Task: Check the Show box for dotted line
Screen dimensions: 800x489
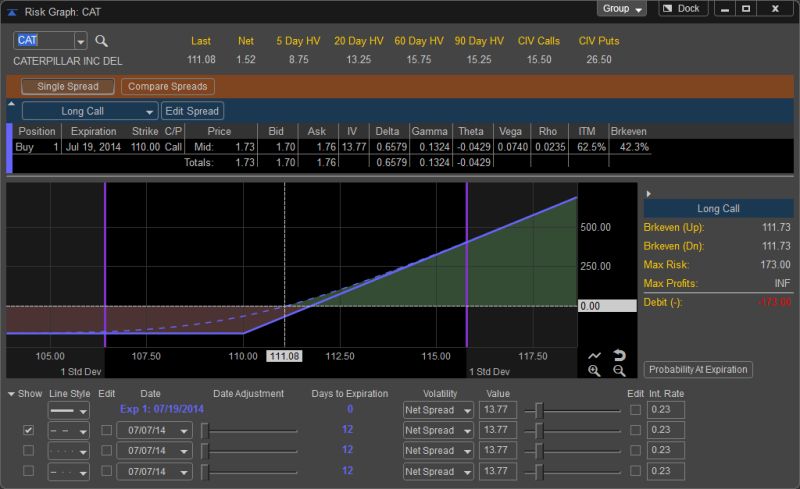Action: (x=29, y=450)
